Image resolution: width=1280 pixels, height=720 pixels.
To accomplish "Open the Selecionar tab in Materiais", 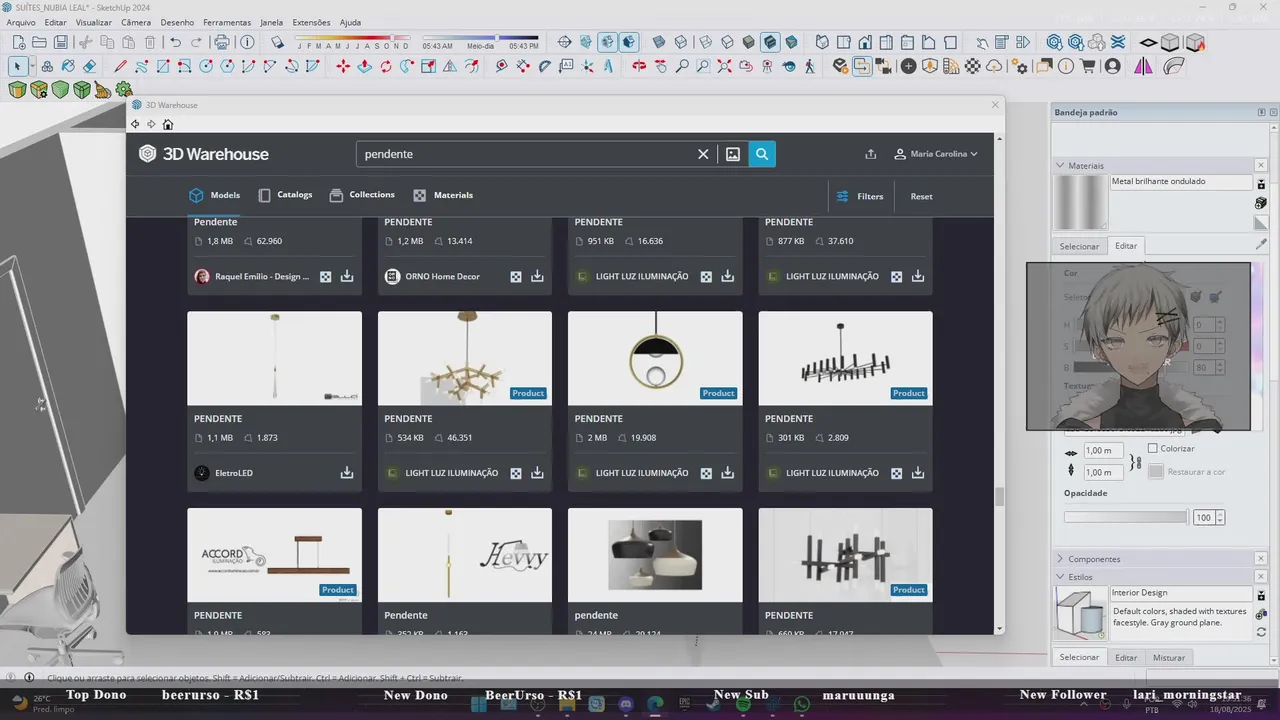I will [1079, 246].
